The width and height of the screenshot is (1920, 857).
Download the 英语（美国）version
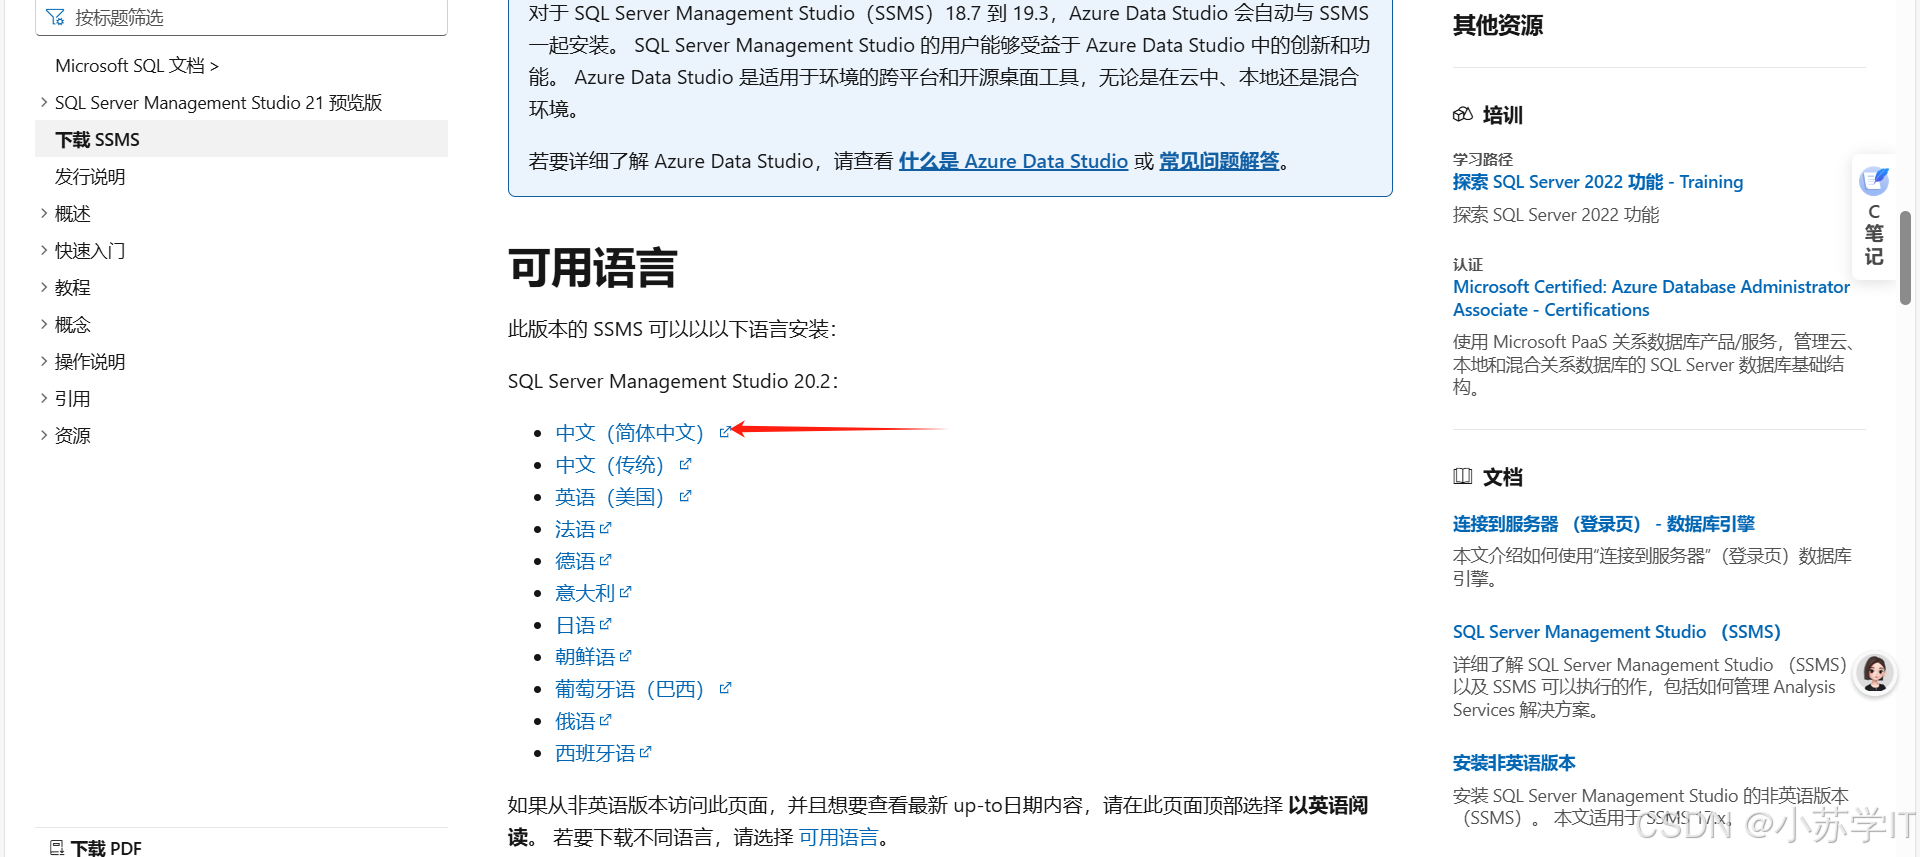click(610, 497)
